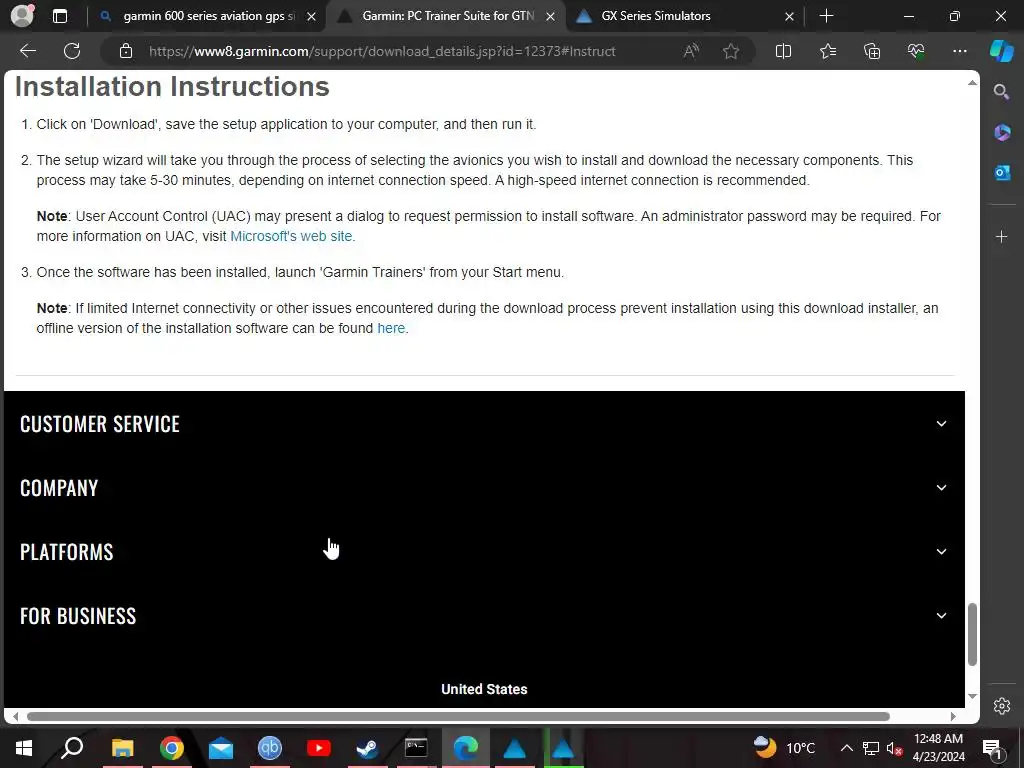Image resolution: width=1024 pixels, height=768 pixels.
Task: Open Edge Settings and more menu
Action: 959,51
